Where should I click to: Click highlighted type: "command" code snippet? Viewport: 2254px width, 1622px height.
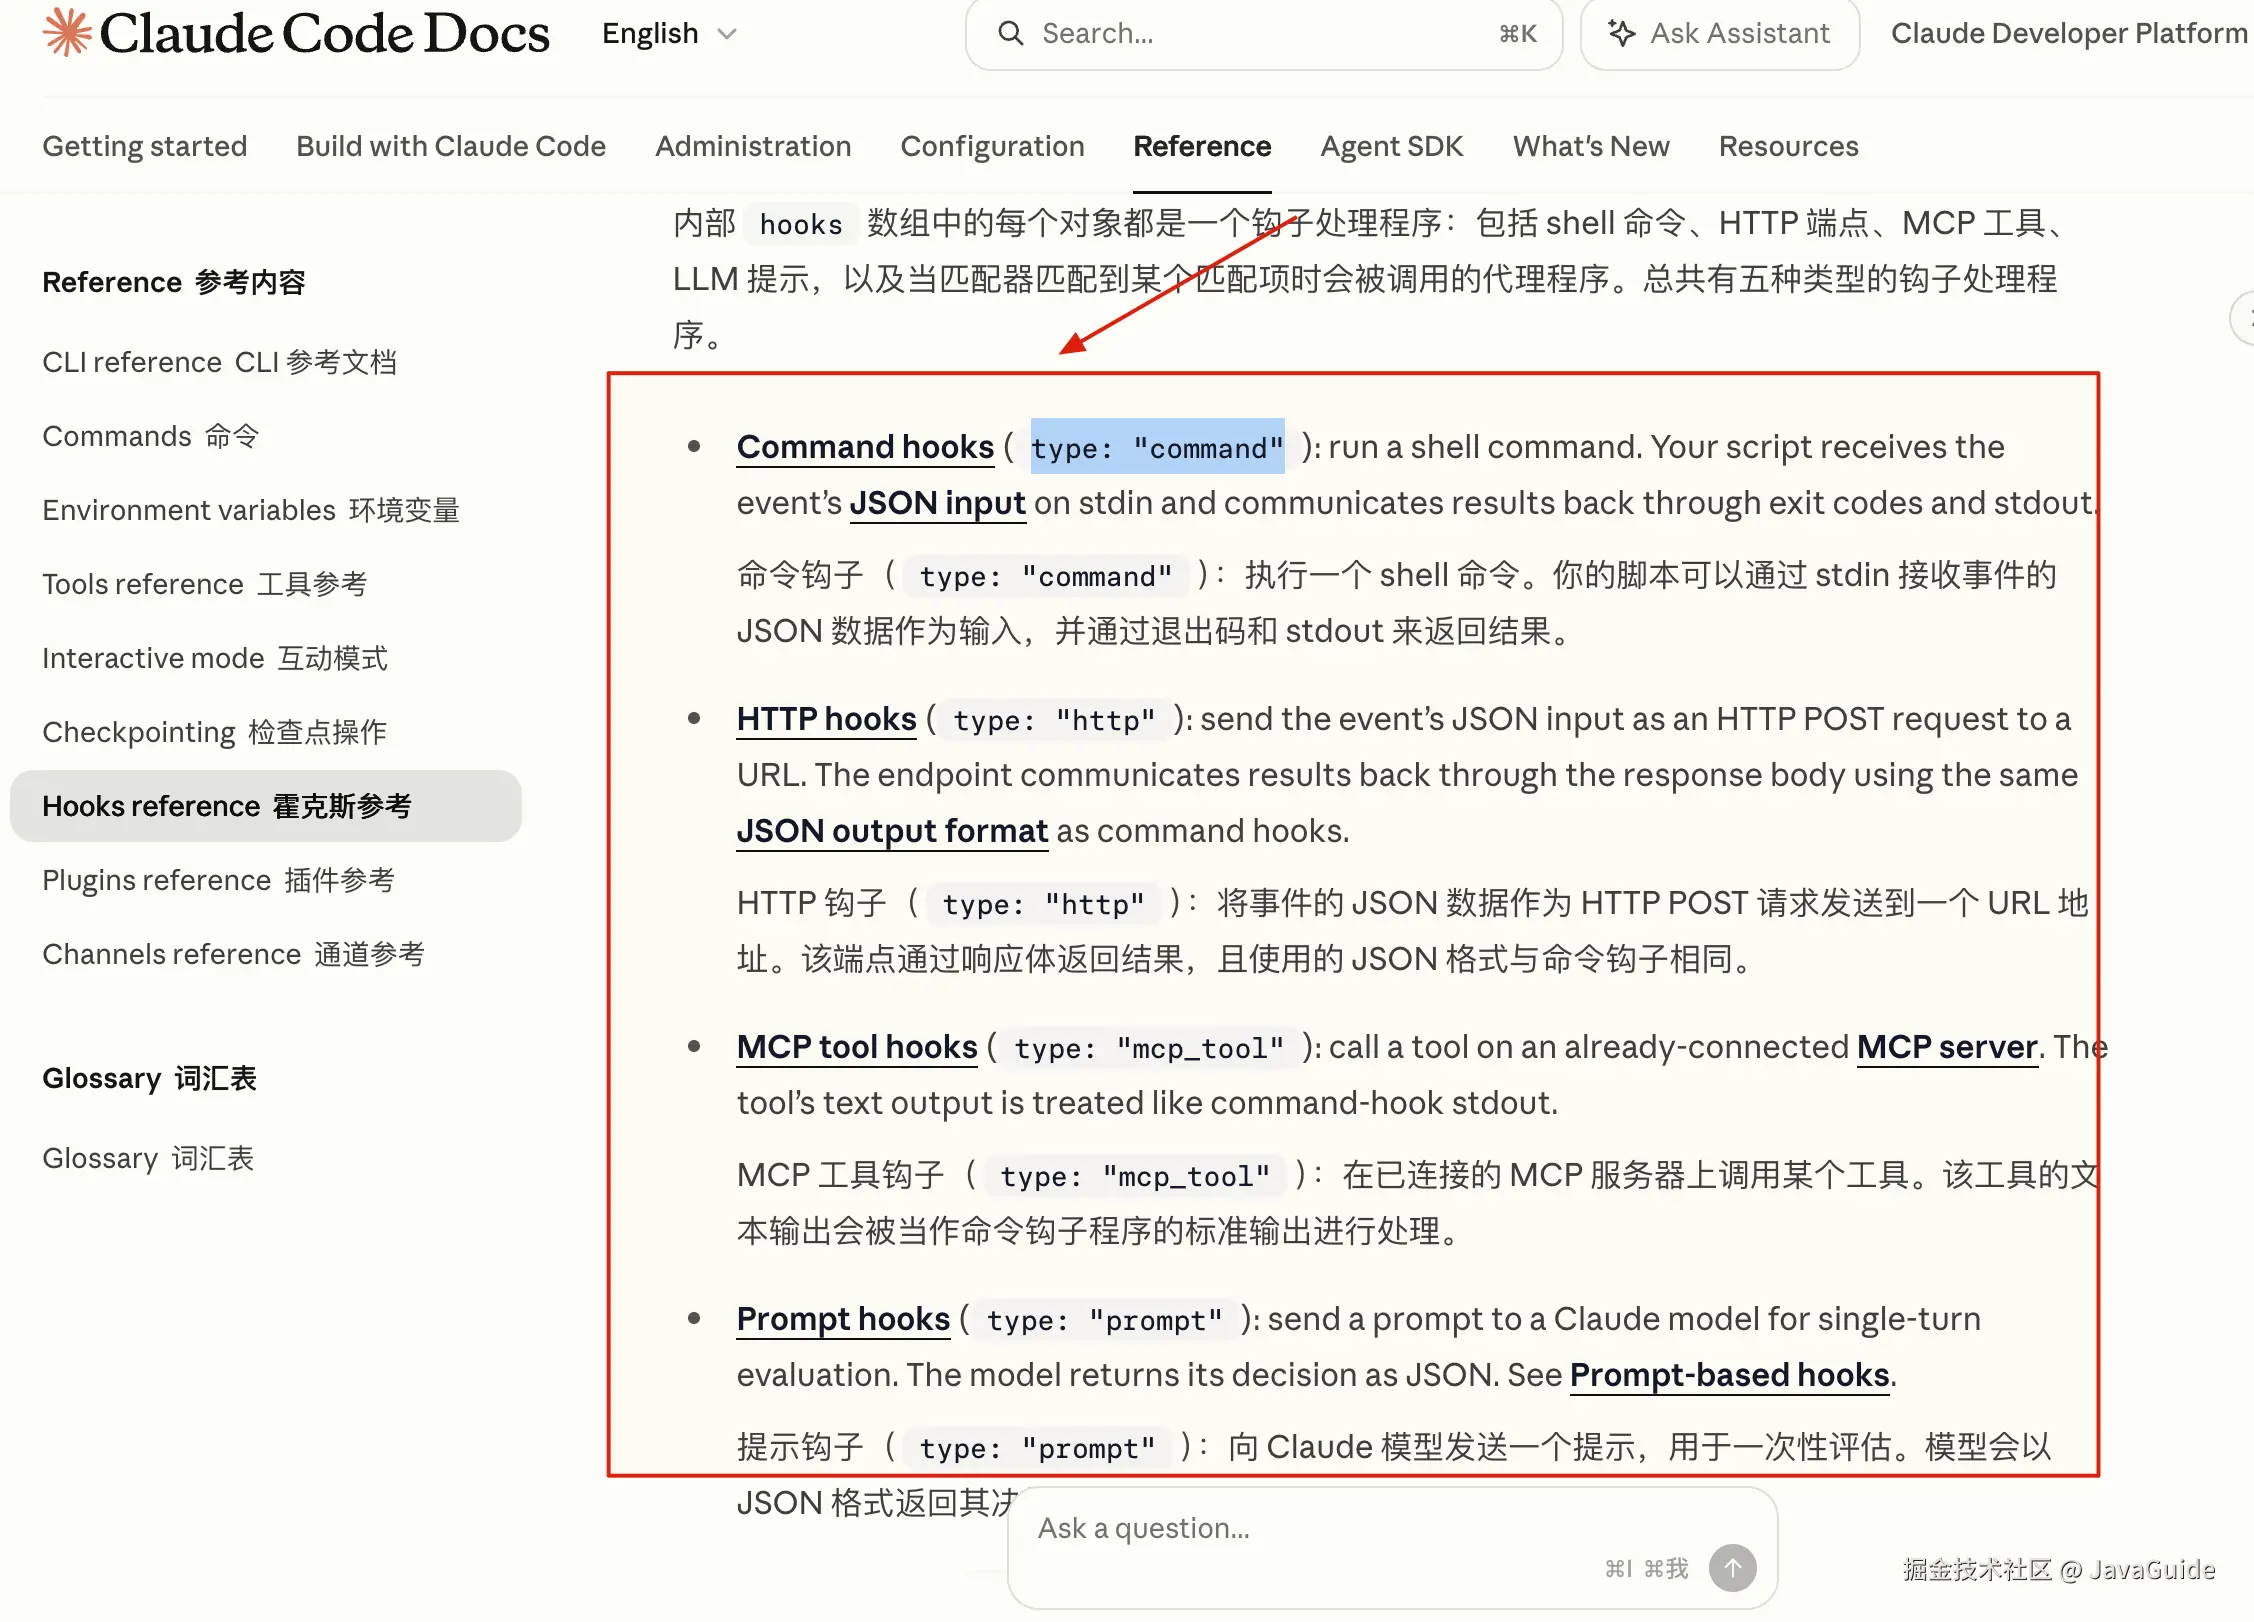(x=1157, y=447)
